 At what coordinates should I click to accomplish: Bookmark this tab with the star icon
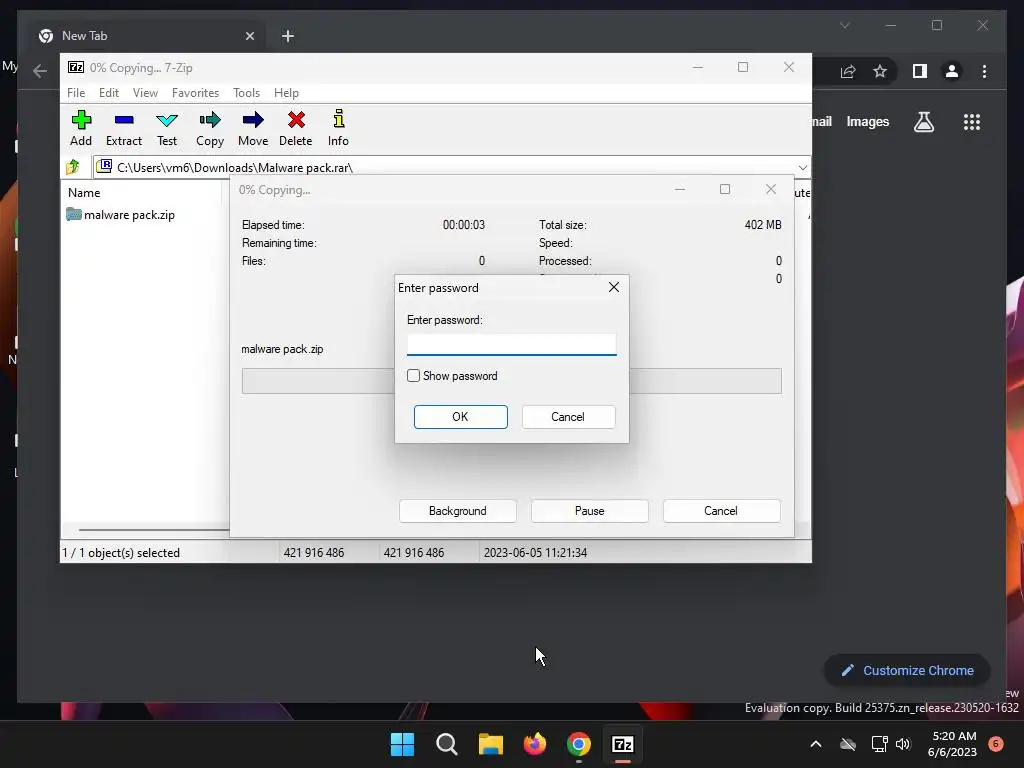[880, 71]
